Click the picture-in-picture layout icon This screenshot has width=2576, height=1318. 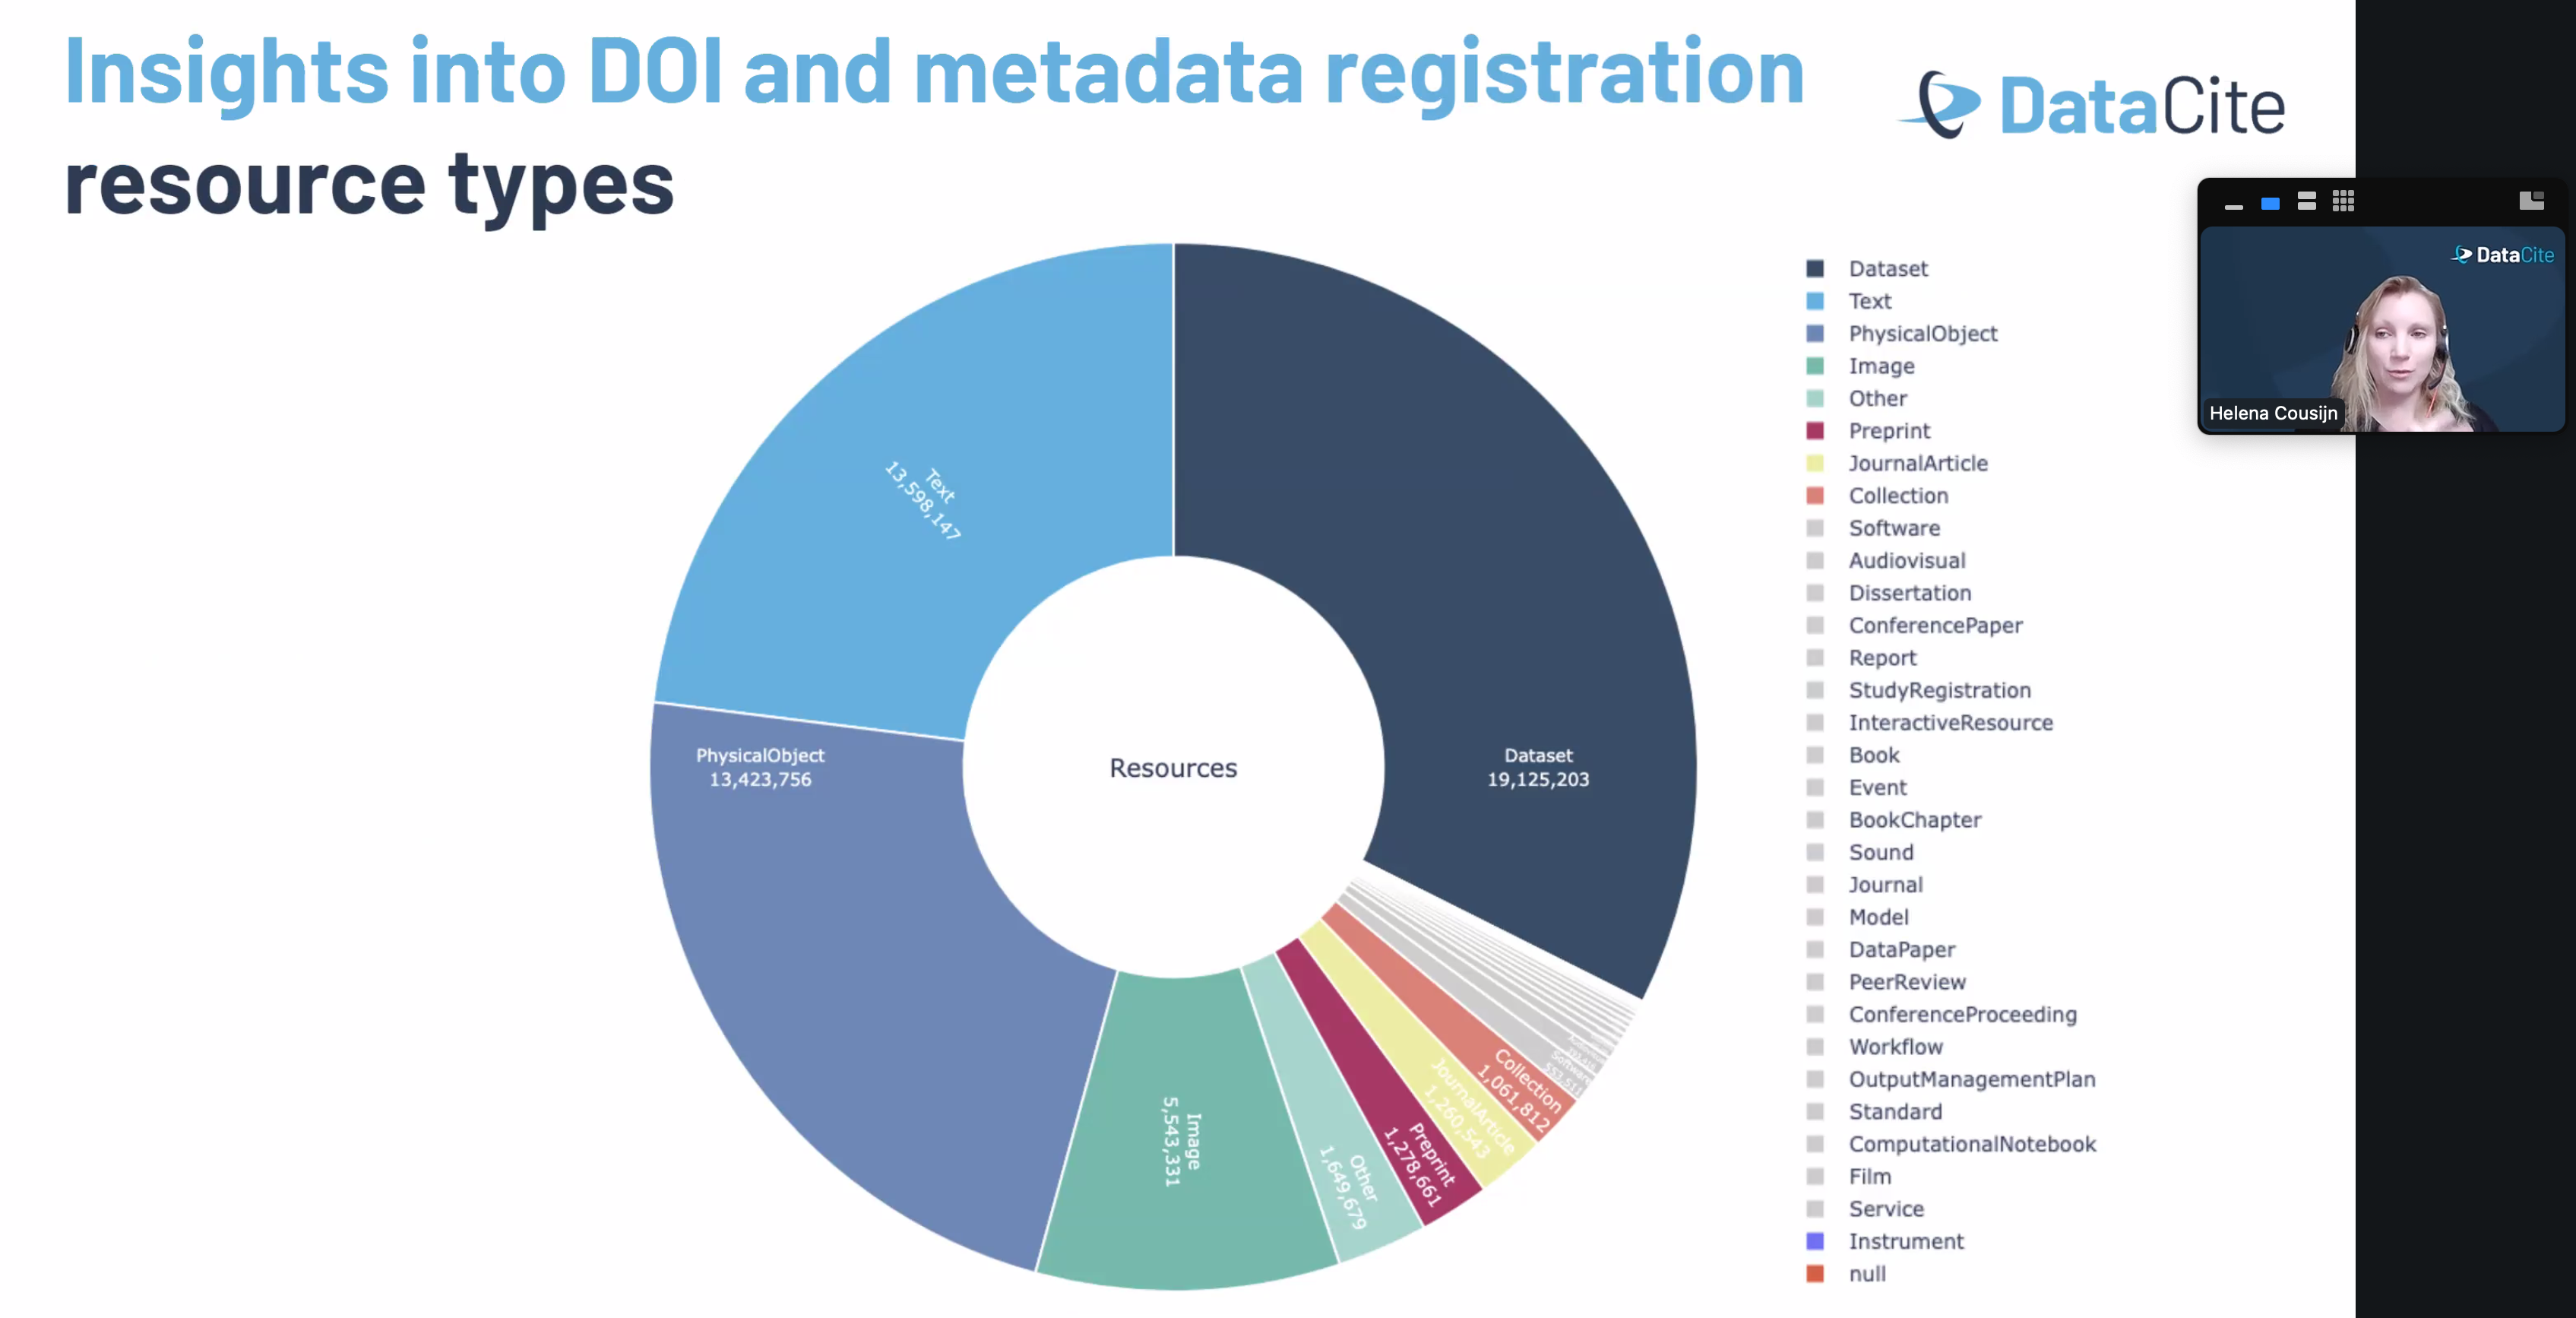(x=2531, y=202)
